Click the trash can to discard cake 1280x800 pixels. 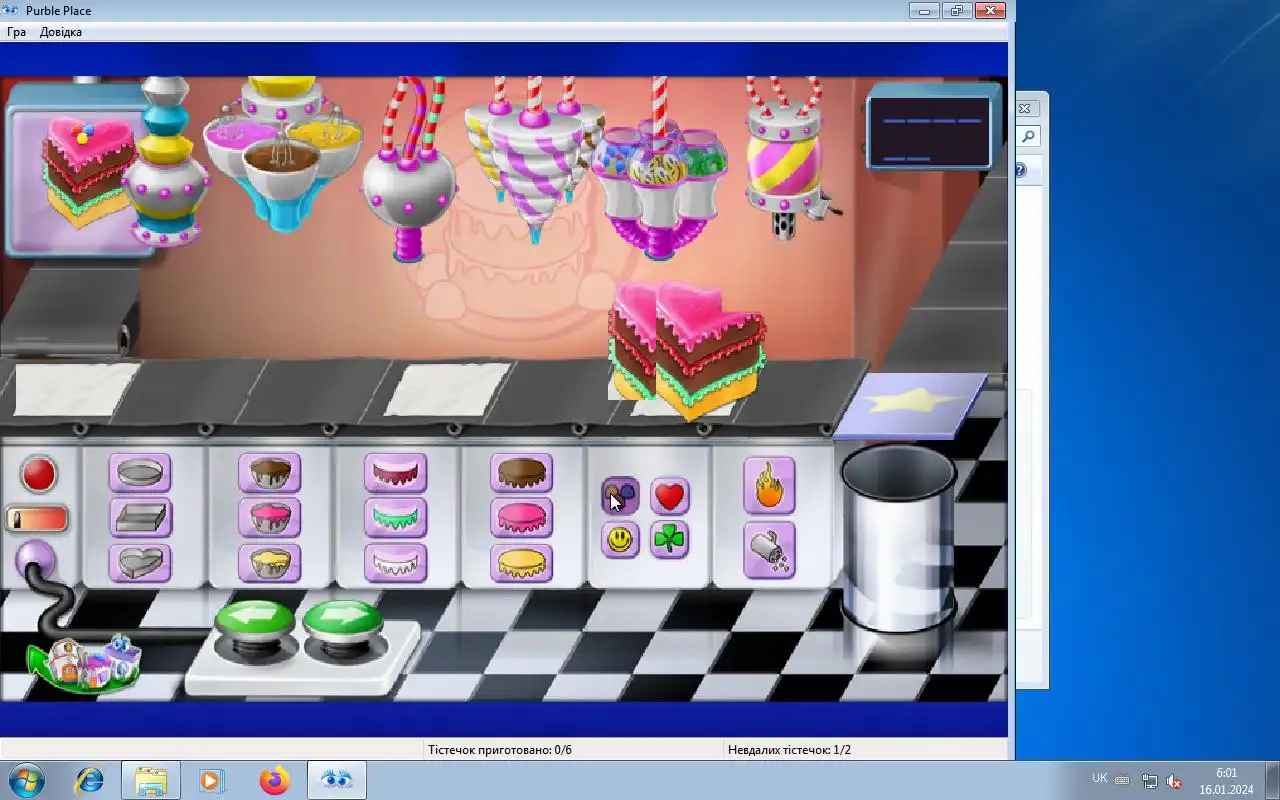tap(898, 538)
